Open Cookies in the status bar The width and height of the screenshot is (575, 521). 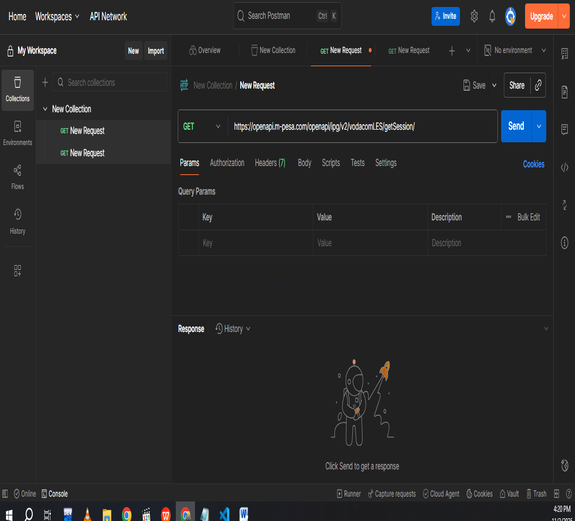click(x=479, y=494)
